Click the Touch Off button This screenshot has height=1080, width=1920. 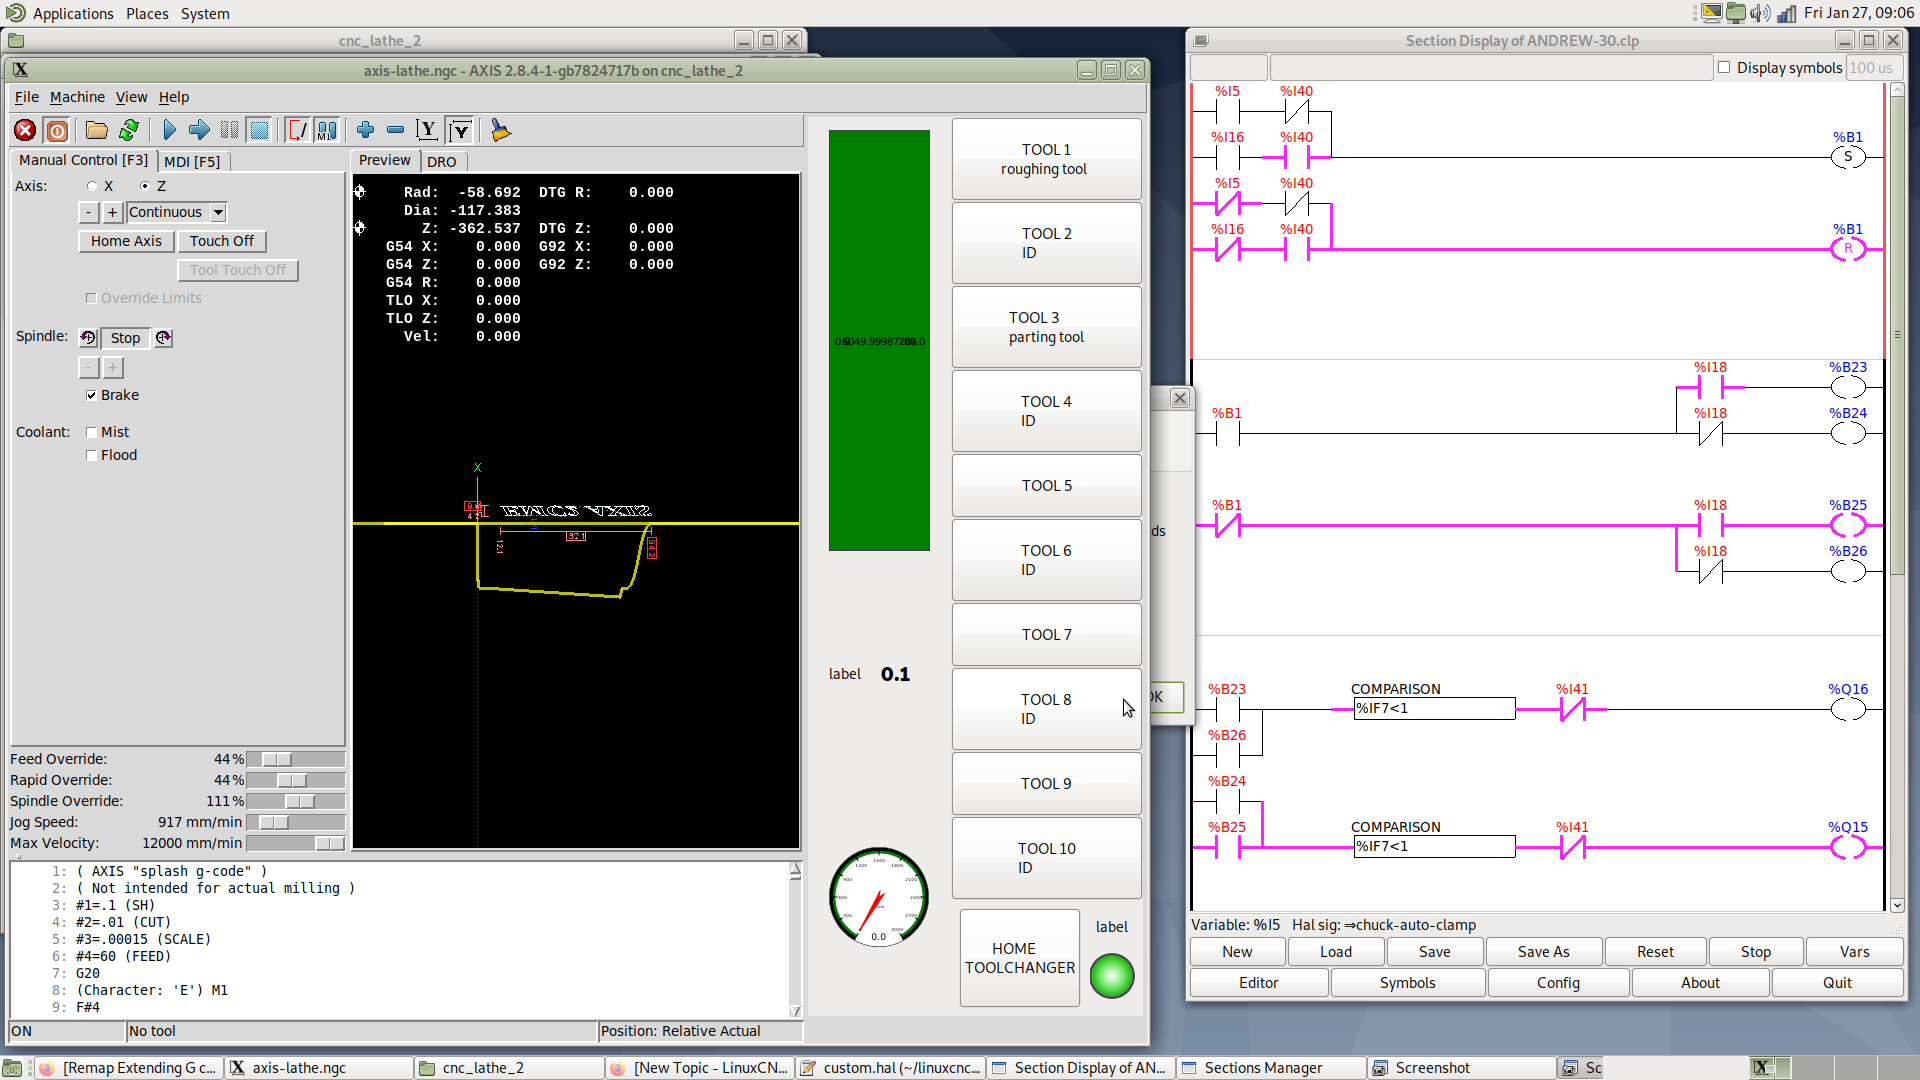(x=222, y=241)
